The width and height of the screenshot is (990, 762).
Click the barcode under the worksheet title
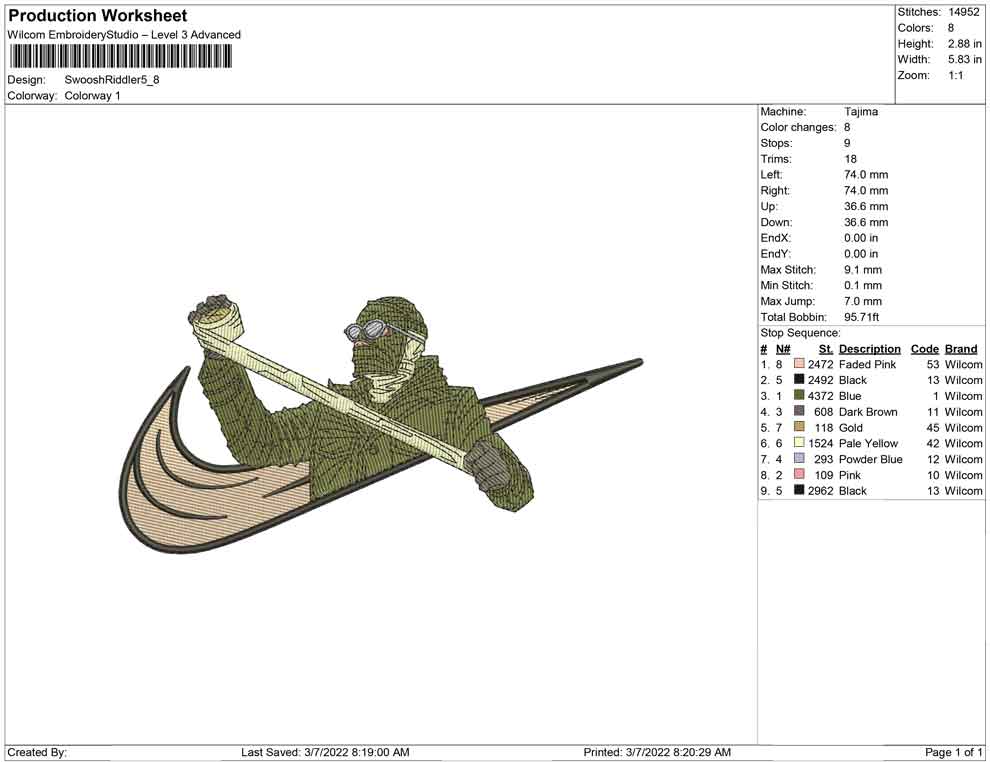120,57
